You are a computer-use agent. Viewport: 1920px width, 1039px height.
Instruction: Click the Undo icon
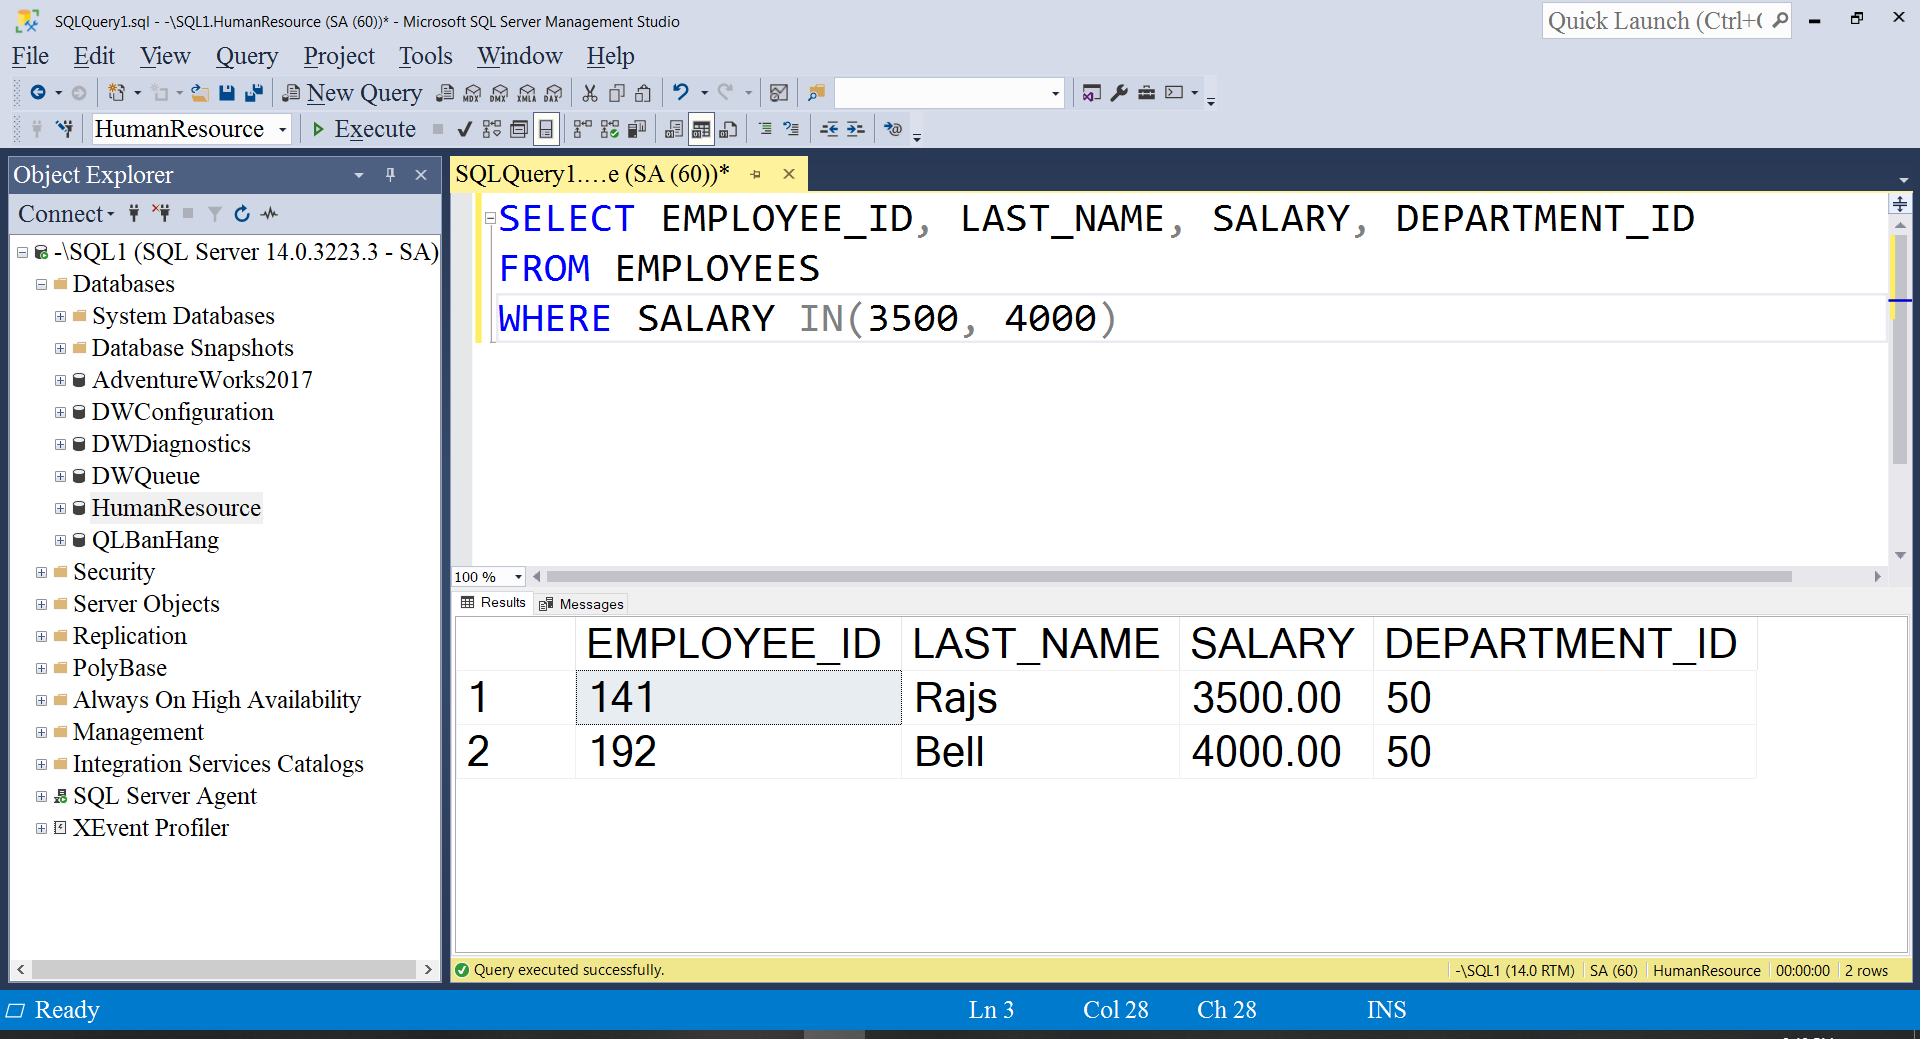pos(680,93)
